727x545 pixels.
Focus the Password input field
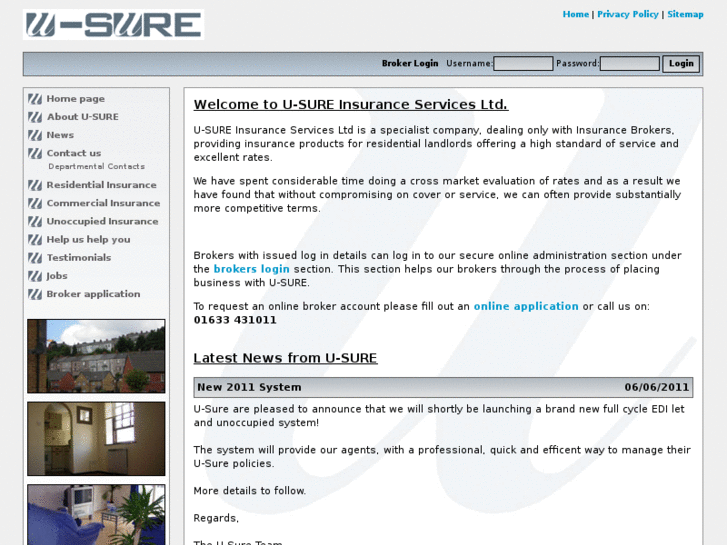point(630,64)
